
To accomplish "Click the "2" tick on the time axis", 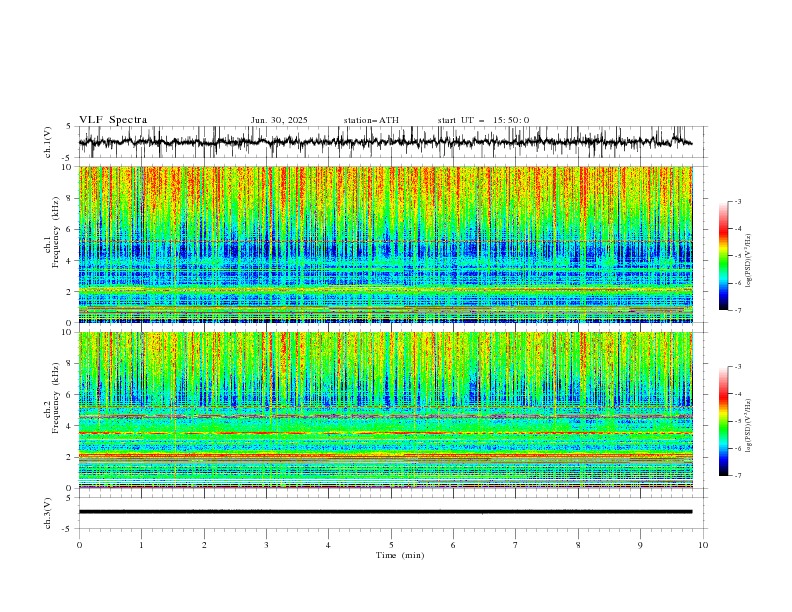I will pyautogui.click(x=204, y=545).
